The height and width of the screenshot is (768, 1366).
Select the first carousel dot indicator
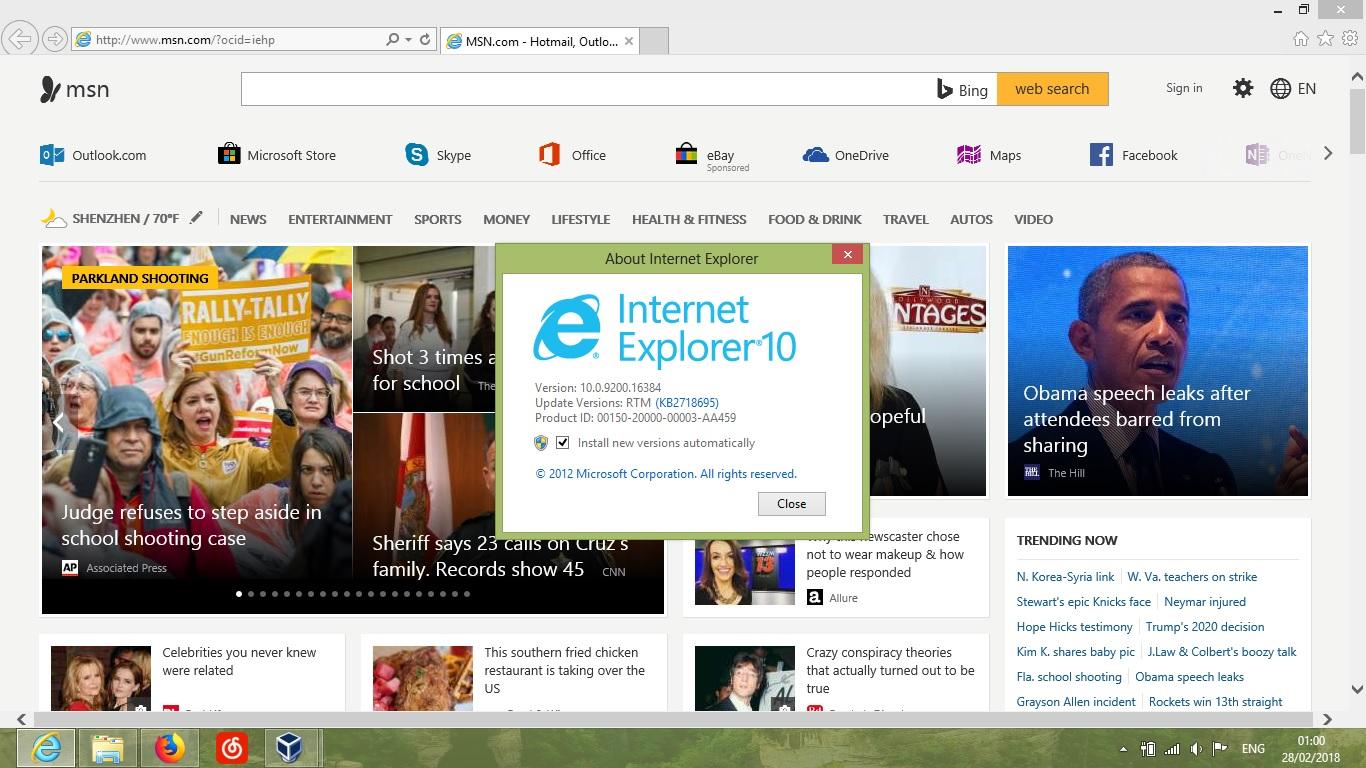pos(238,594)
